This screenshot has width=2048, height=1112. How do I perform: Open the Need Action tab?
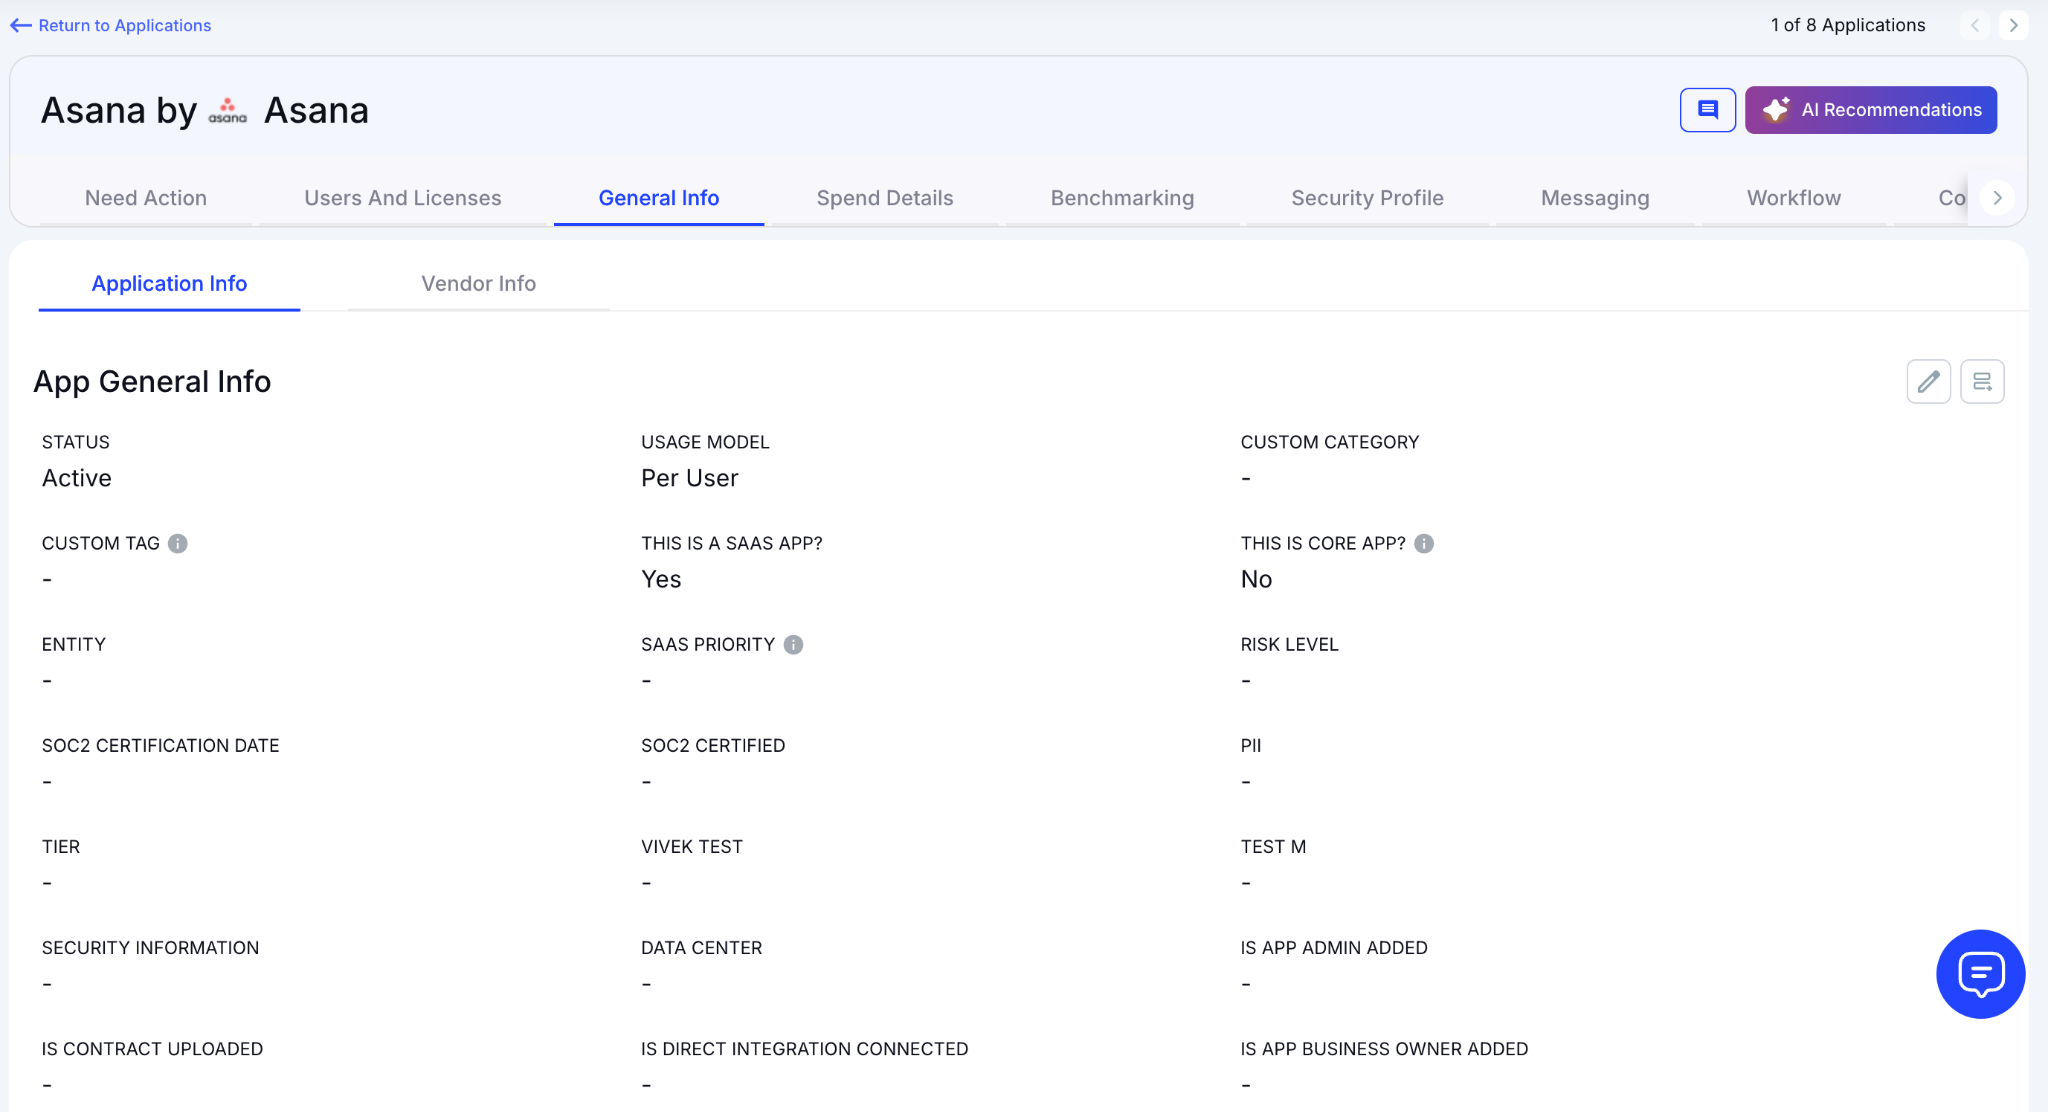[146, 198]
